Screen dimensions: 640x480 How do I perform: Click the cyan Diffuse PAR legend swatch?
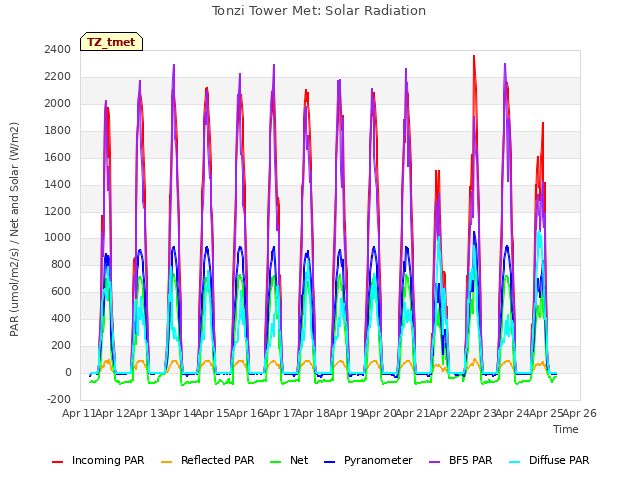click(515, 462)
